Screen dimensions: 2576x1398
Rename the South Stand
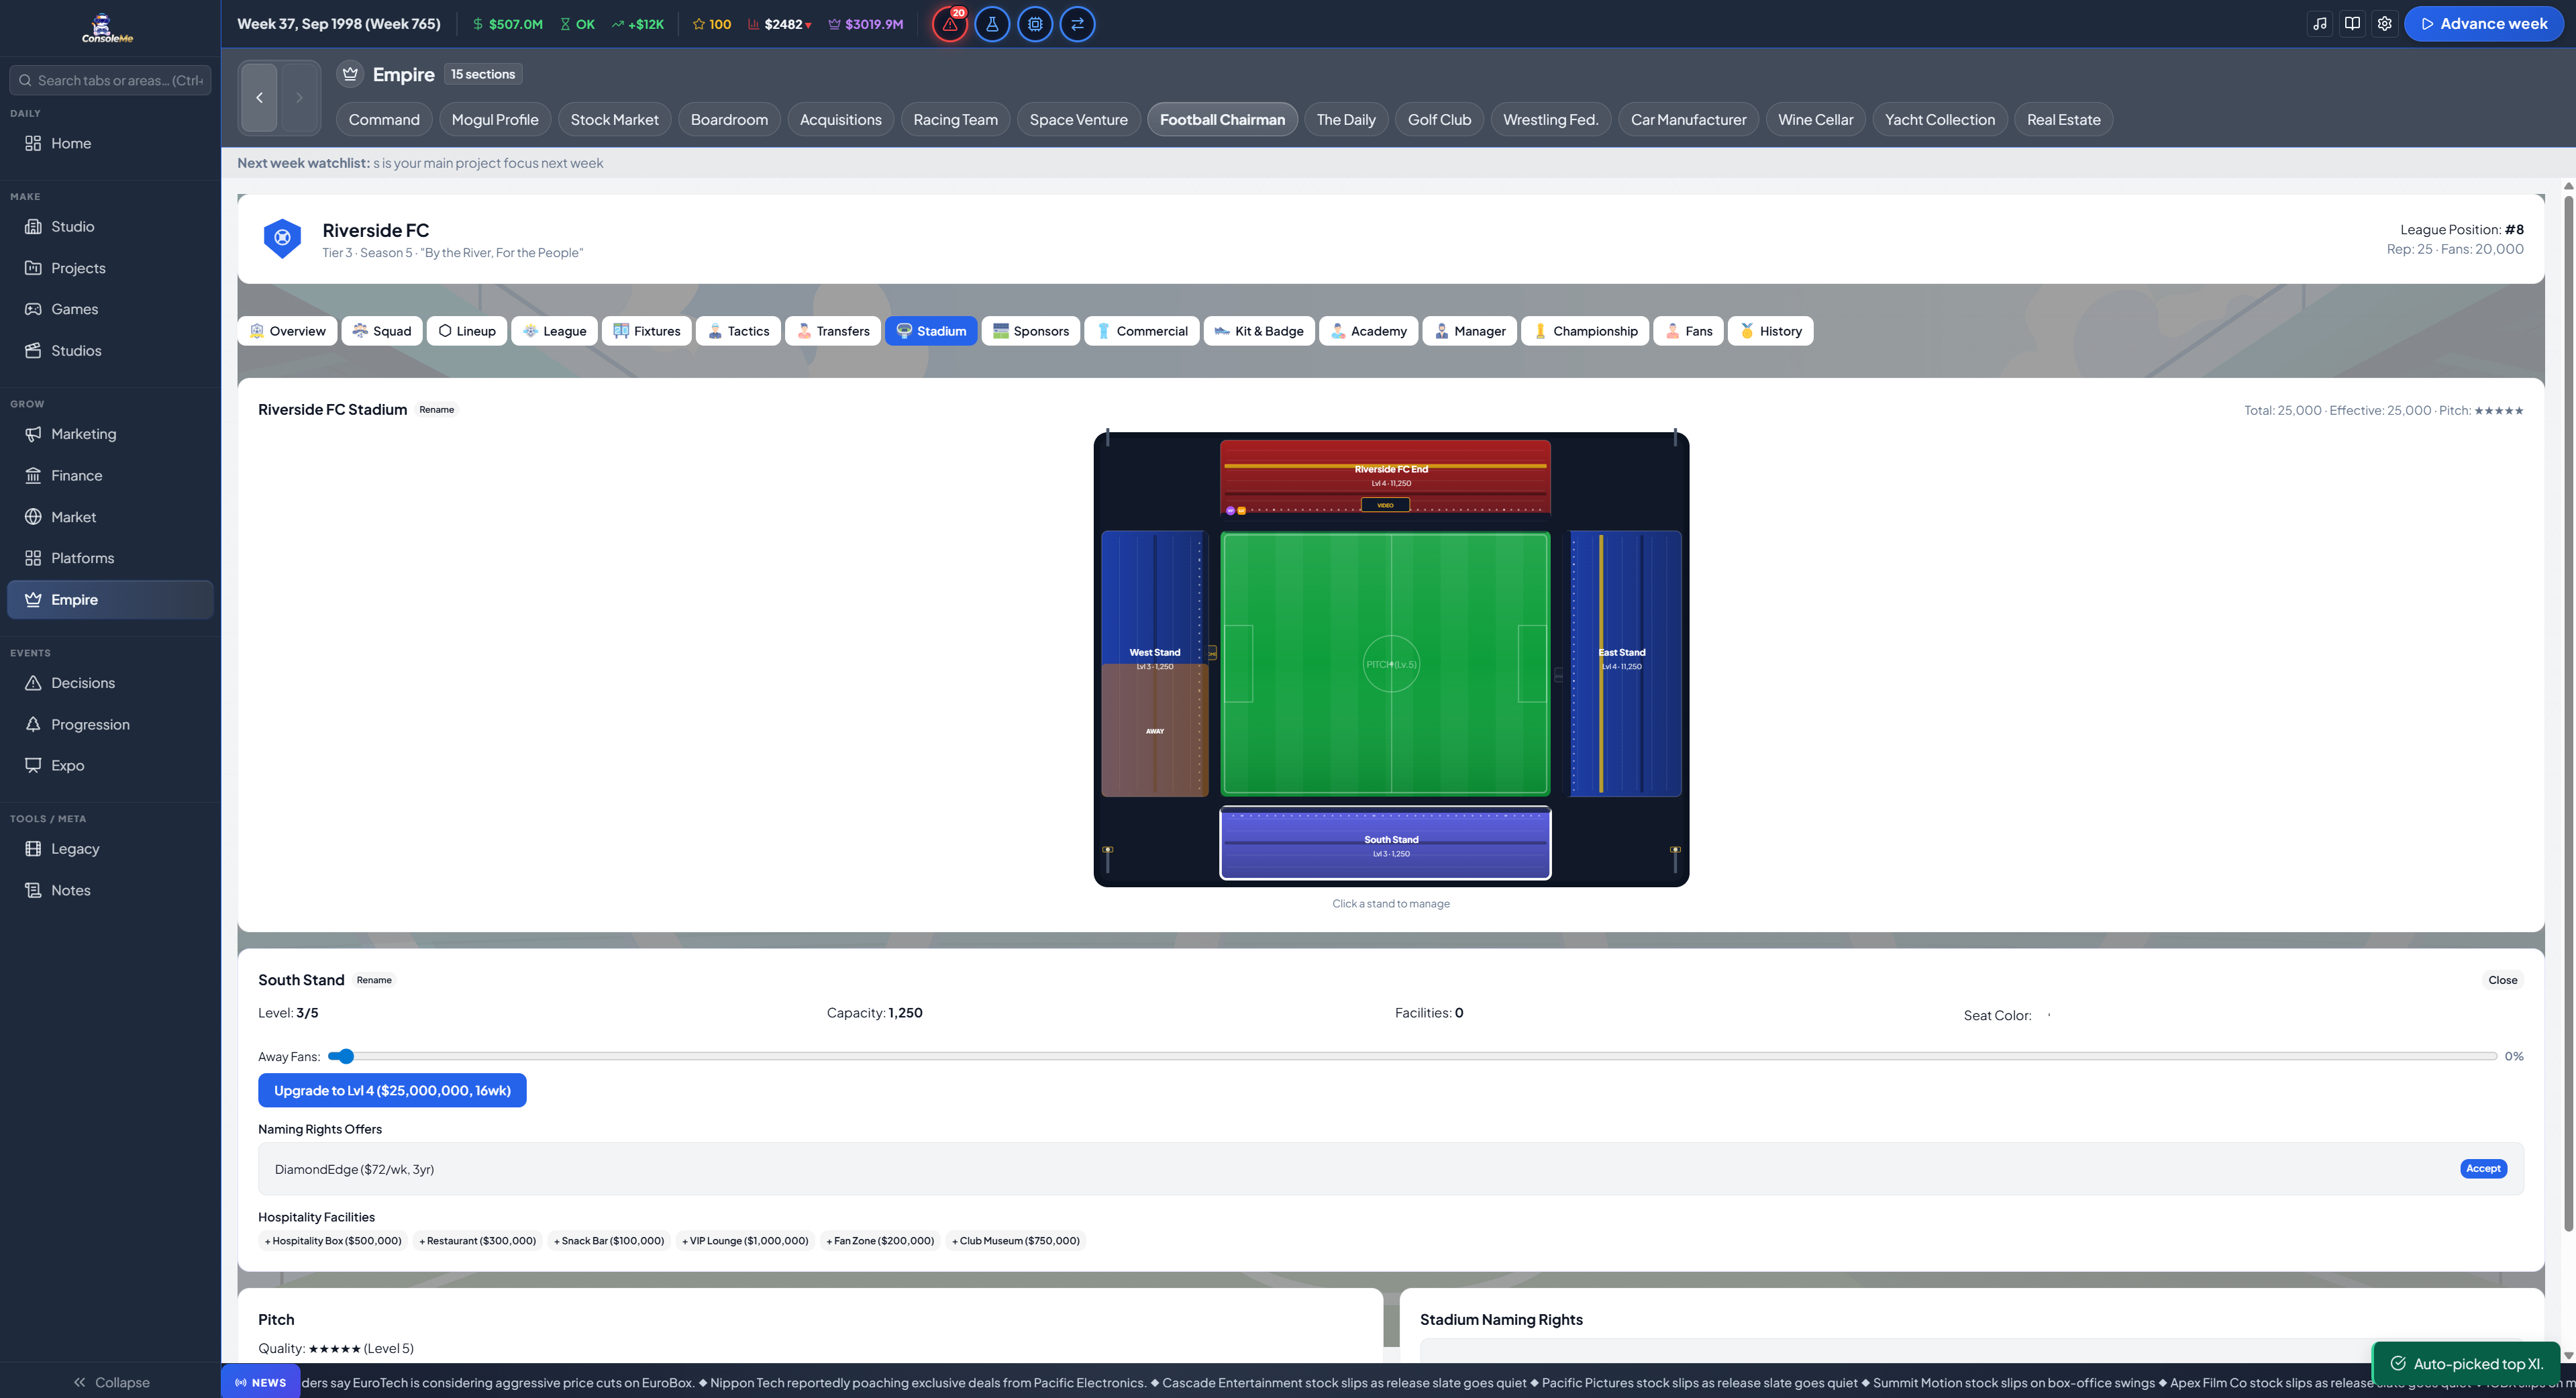click(x=374, y=980)
